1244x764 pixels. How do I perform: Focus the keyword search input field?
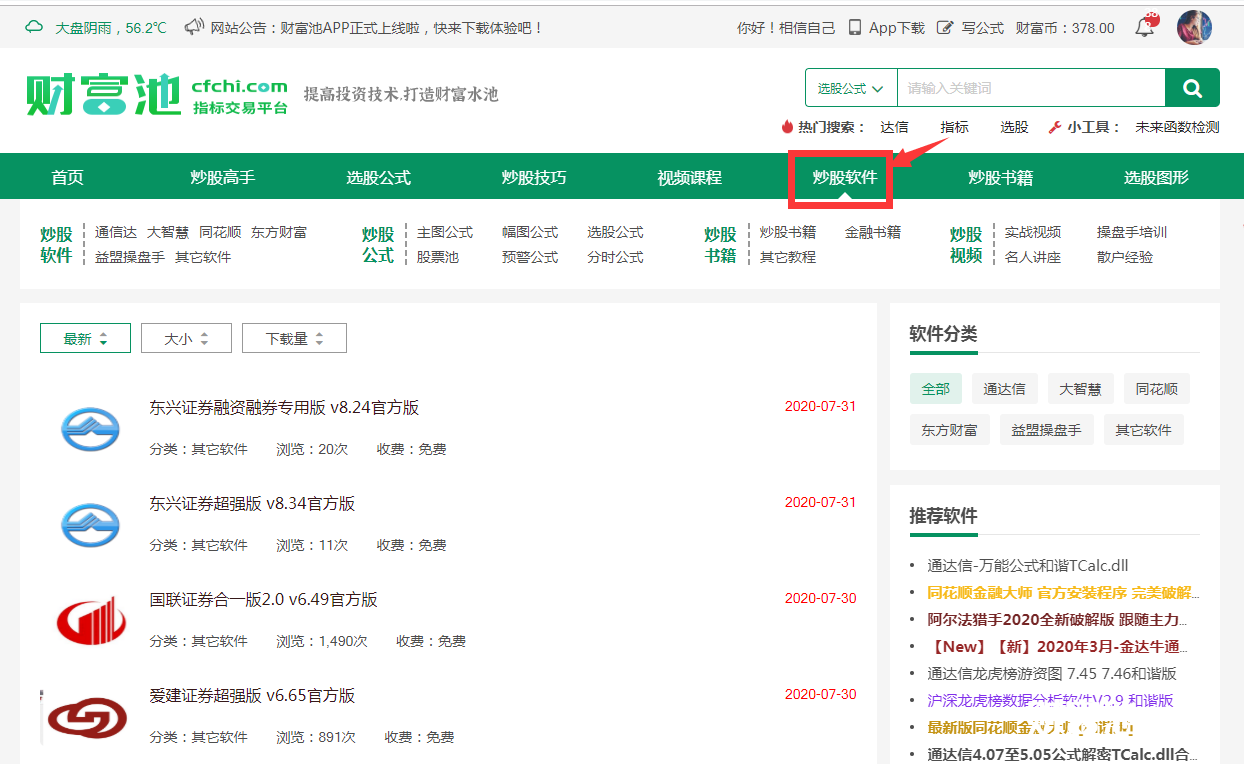coord(1031,88)
